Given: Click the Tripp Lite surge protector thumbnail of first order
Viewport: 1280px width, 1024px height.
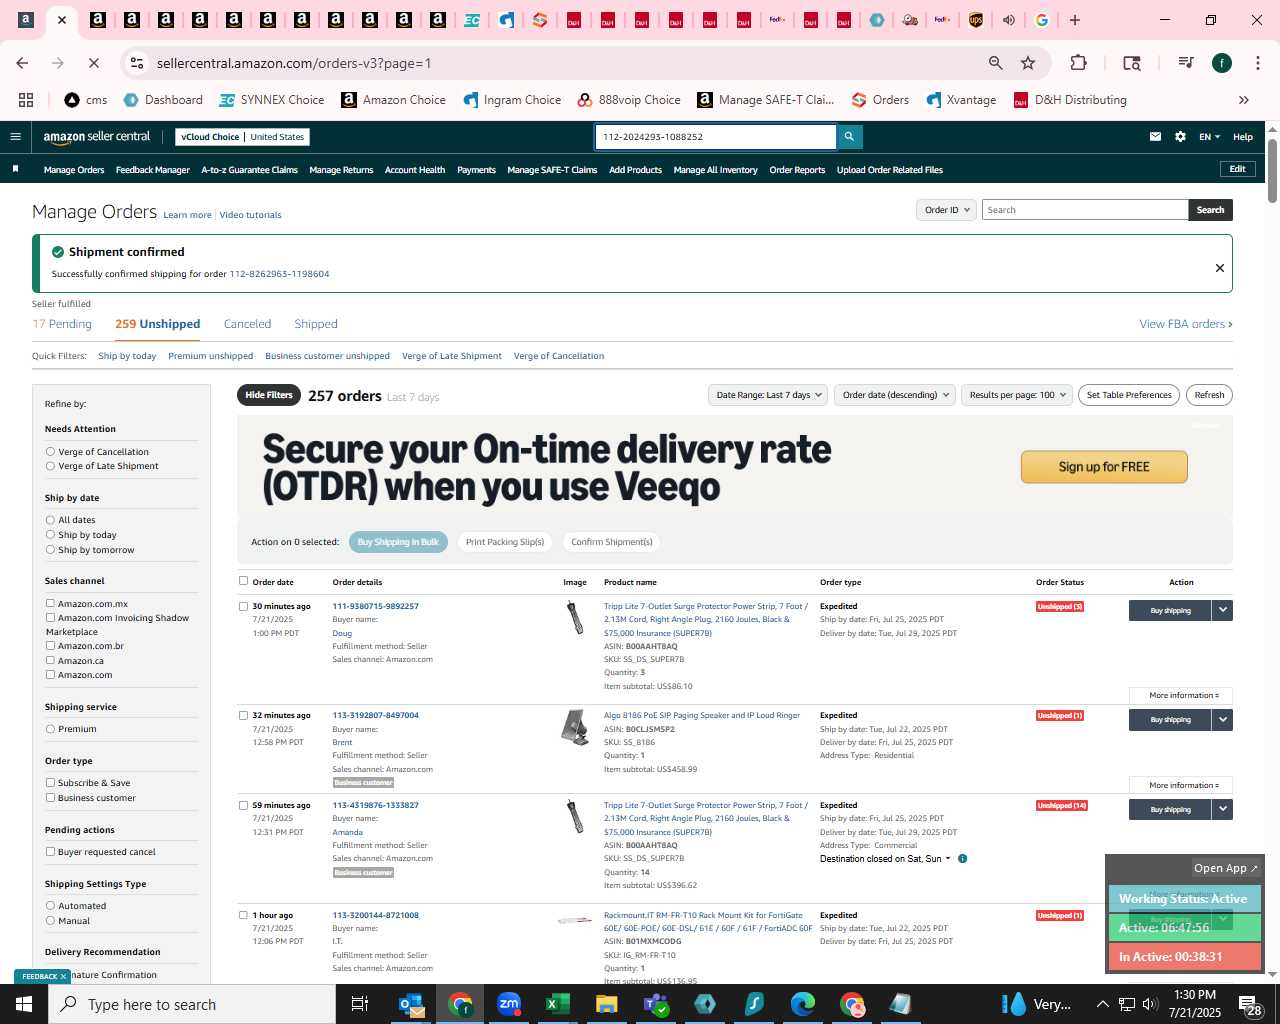Looking at the screenshot, I should click(x=575, y=617).
